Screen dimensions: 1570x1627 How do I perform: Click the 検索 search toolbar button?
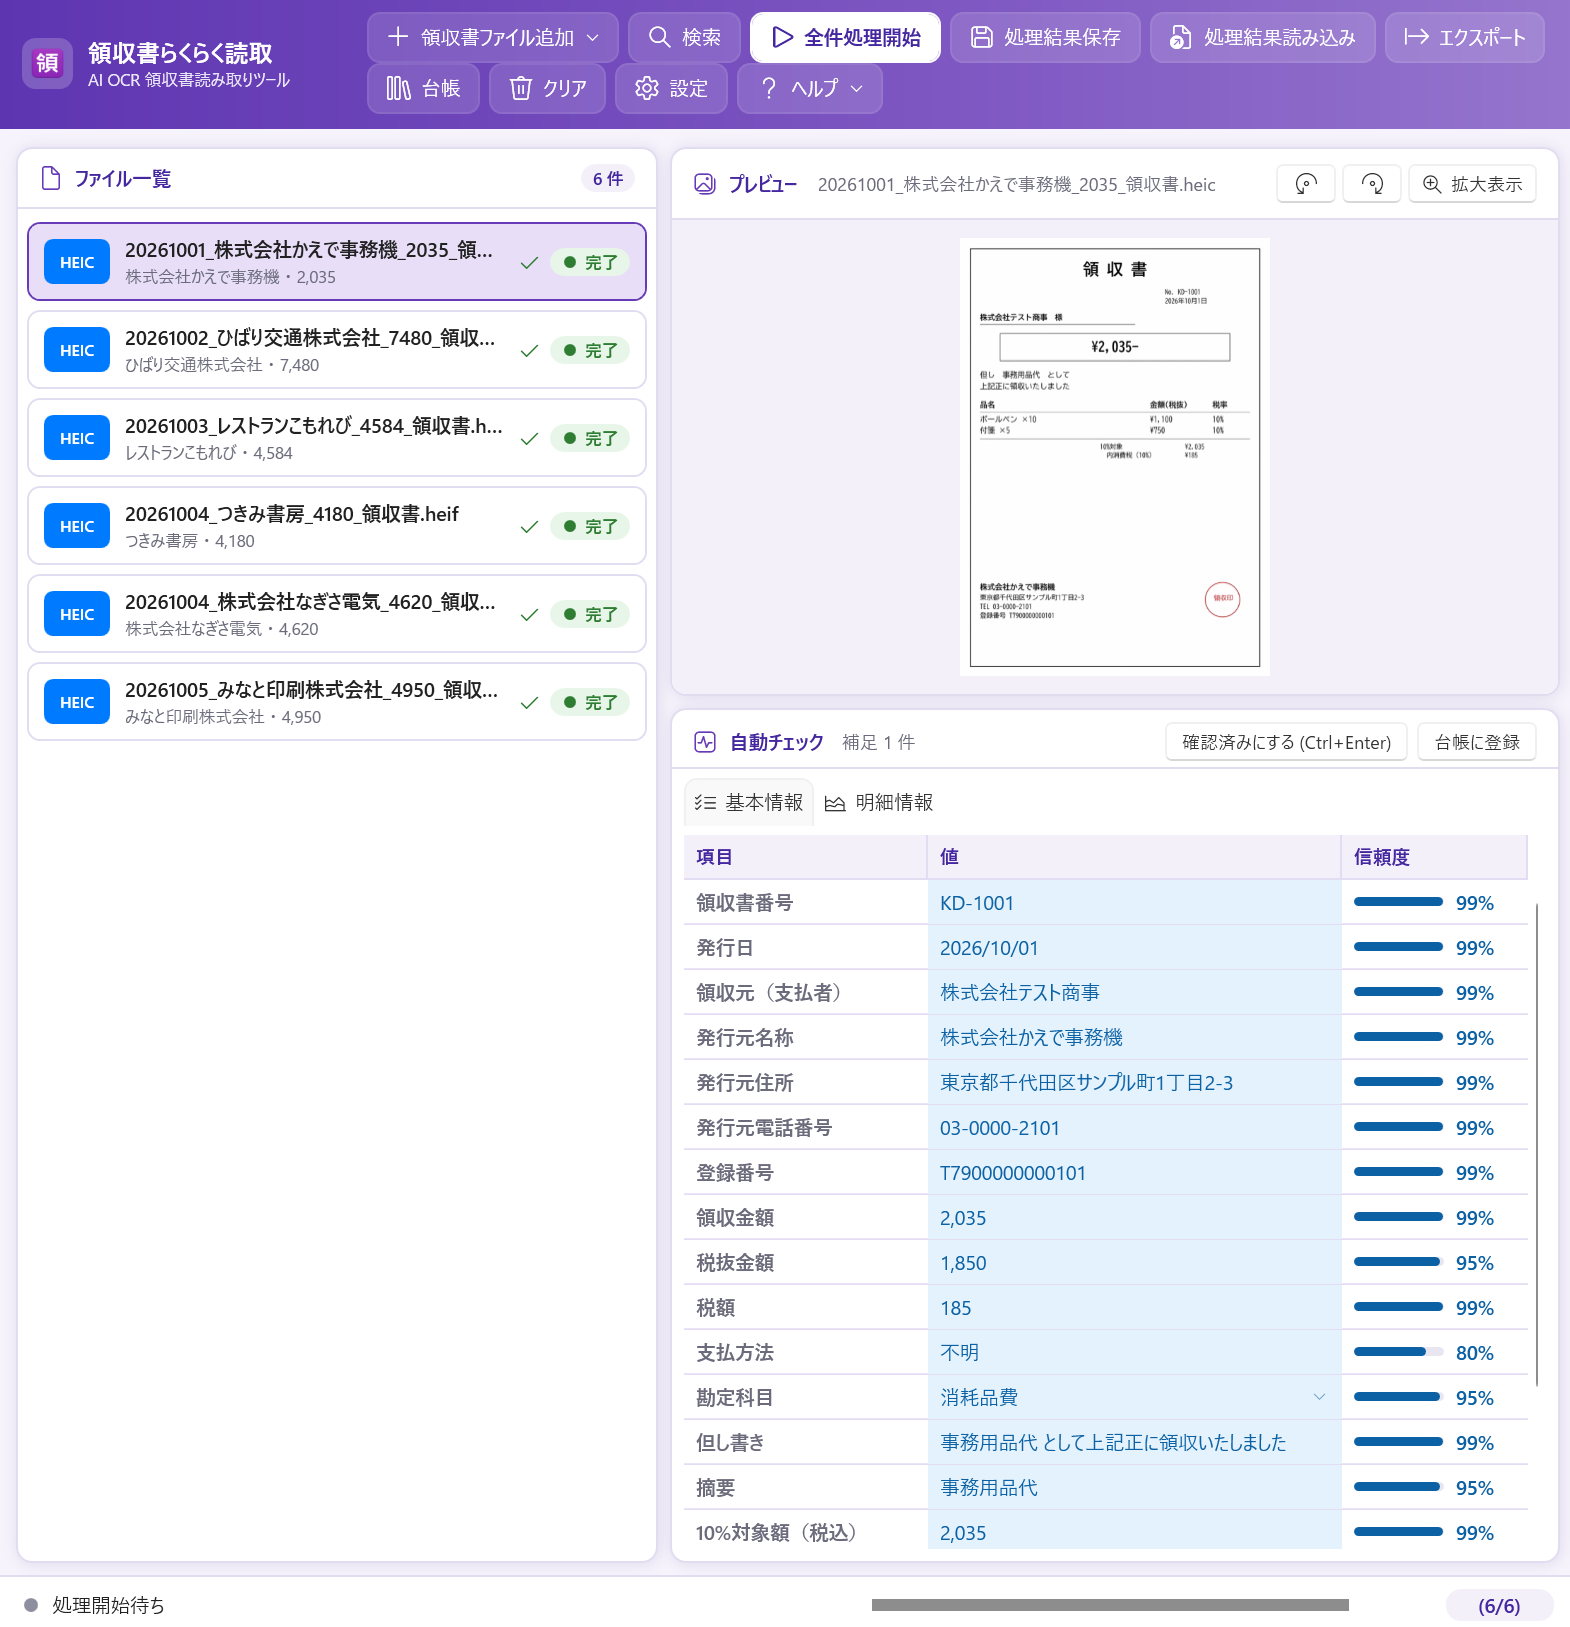pos(684,37)
